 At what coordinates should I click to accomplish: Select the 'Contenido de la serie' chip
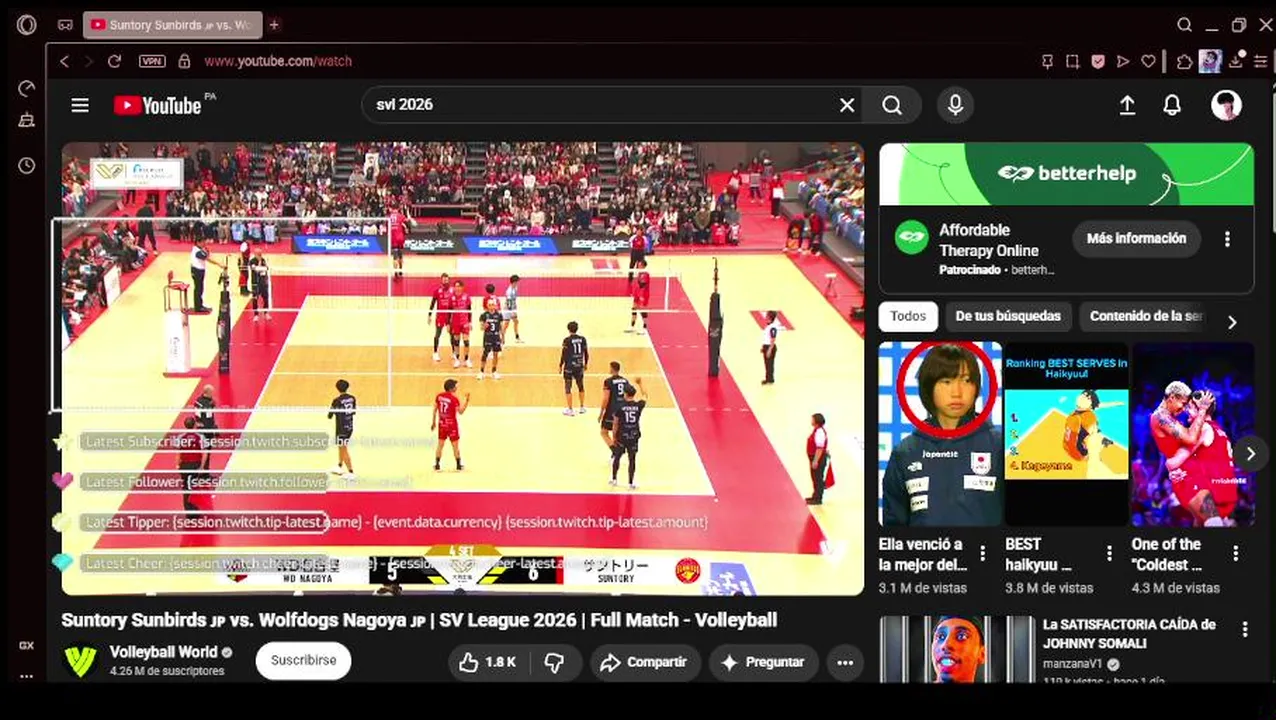[x=1147, y=316]
